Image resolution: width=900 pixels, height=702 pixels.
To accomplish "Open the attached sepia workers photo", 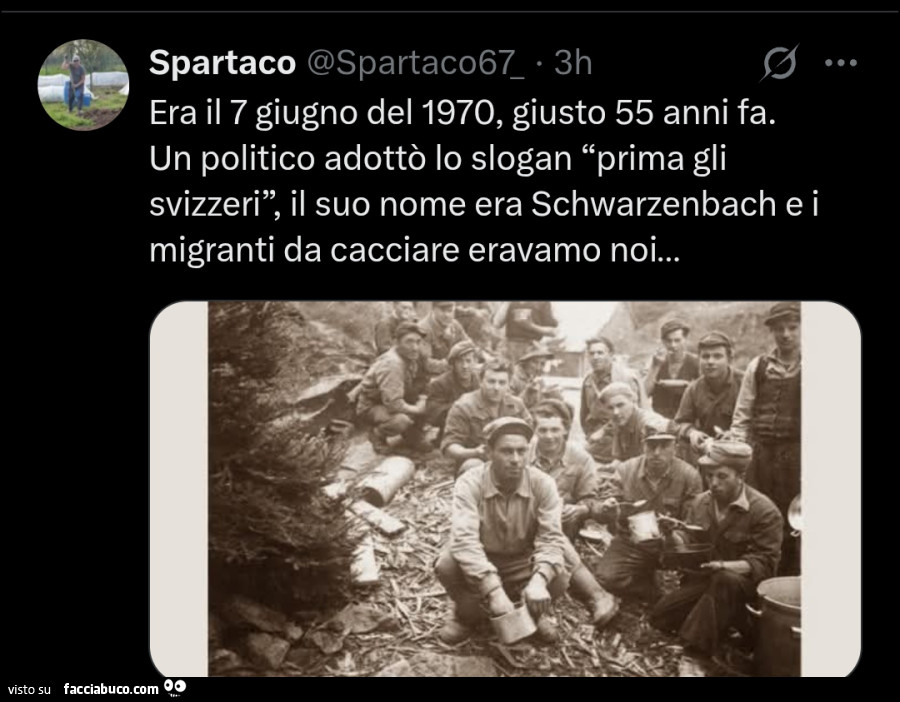I will coord(505,489).
